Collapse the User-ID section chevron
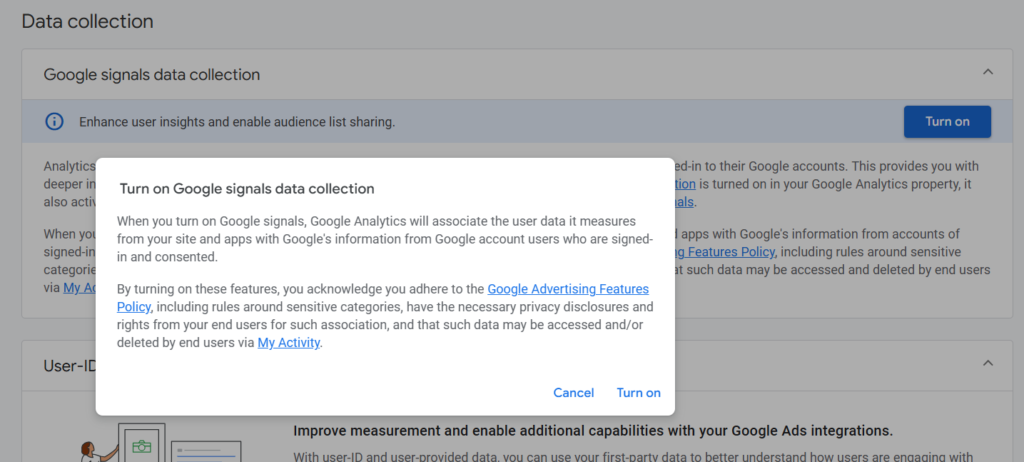This screenshot has width=1024, height=462. [988, 363]
